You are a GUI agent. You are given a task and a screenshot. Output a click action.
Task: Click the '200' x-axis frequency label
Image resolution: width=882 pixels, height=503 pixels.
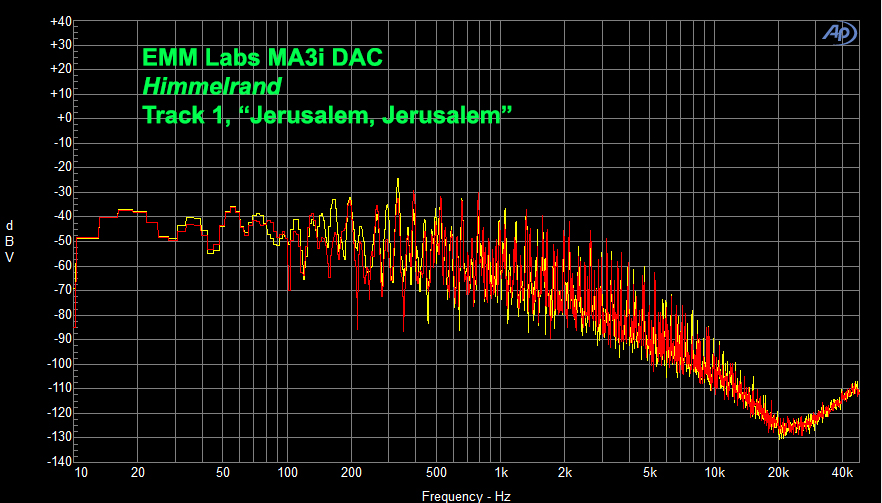(352, 473)
